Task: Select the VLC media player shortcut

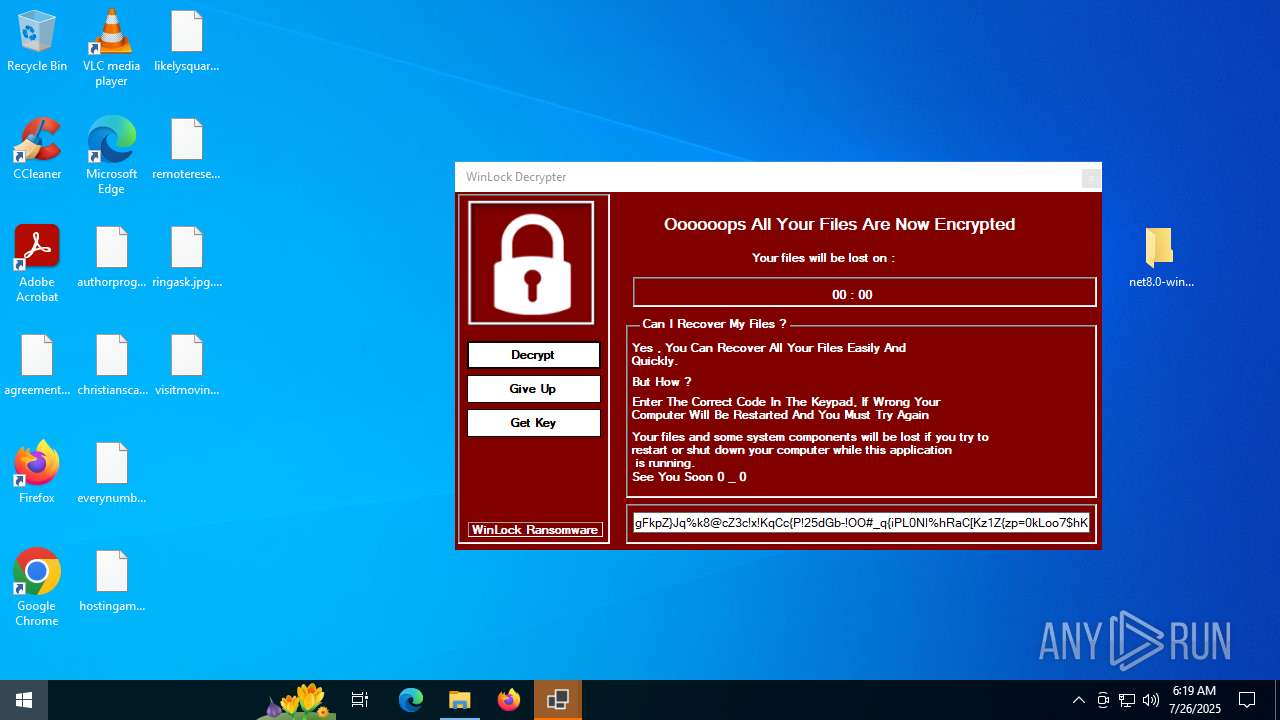Action: [111, 48]
